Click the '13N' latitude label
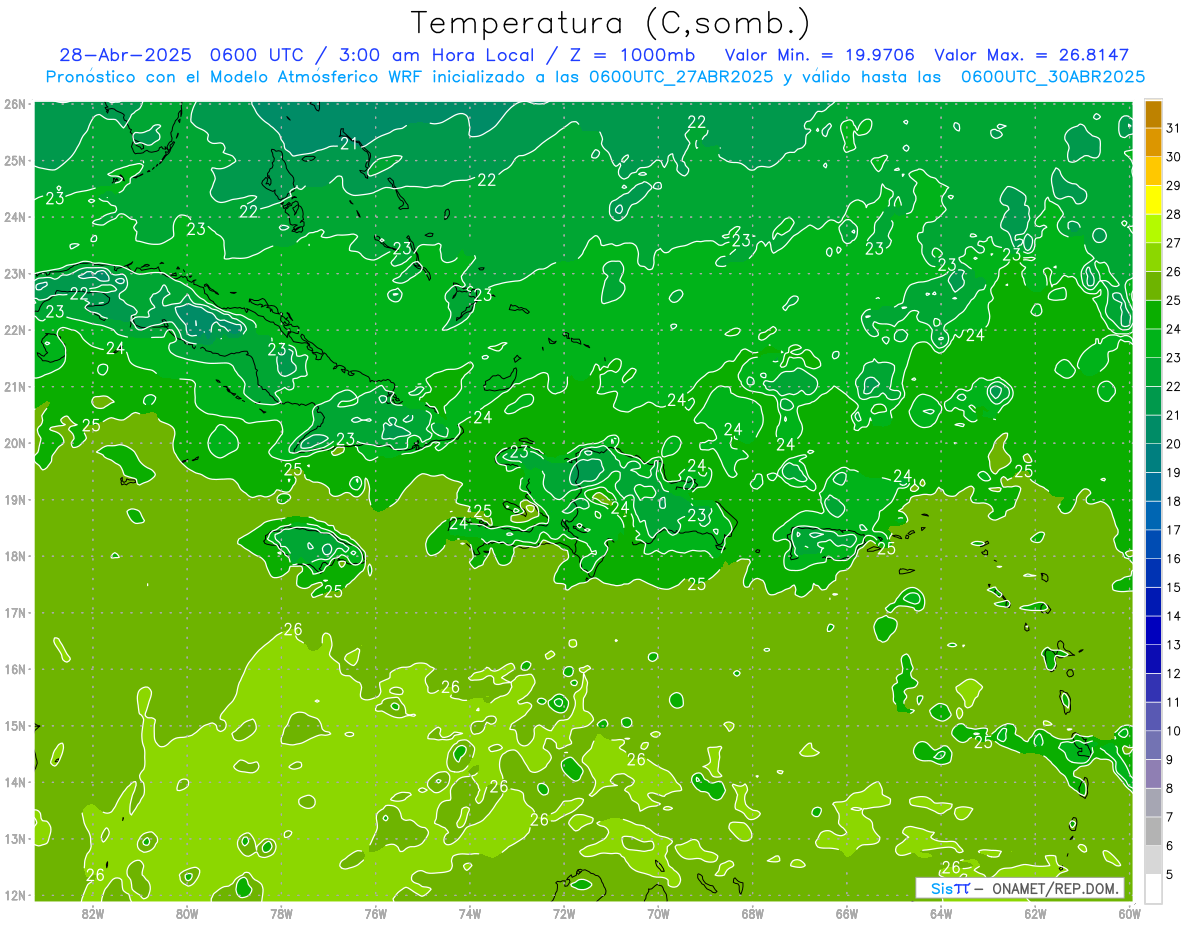The width and height of the screenshot is (1200, 927). tap(15, 839)
